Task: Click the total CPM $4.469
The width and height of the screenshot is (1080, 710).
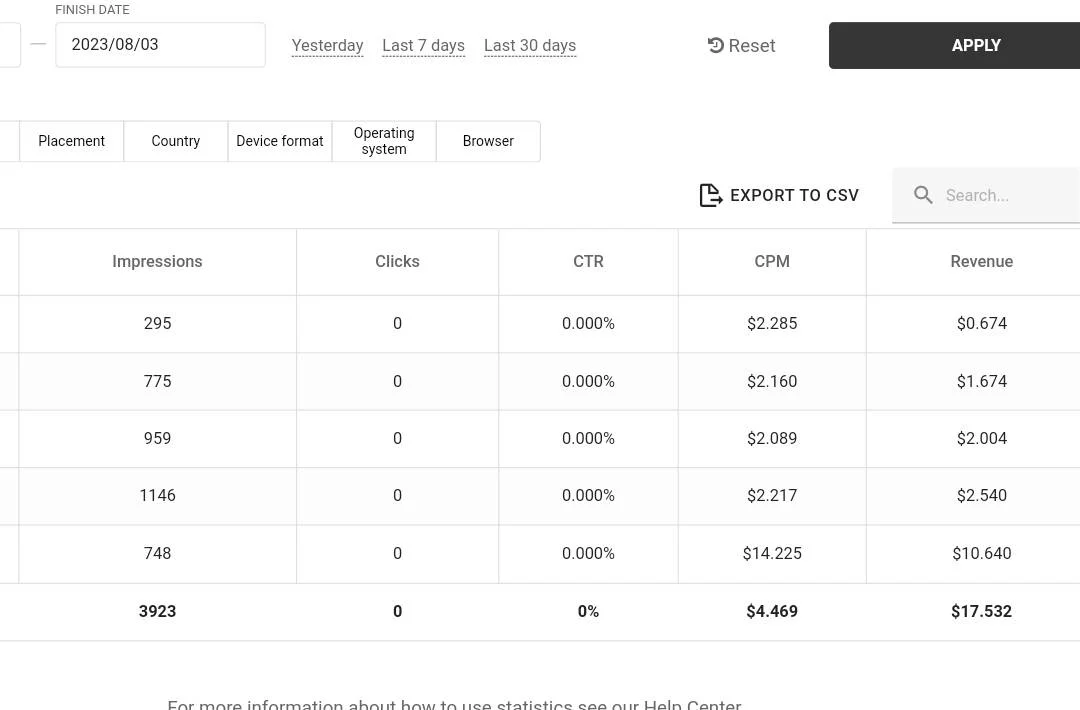Action: 772,612
